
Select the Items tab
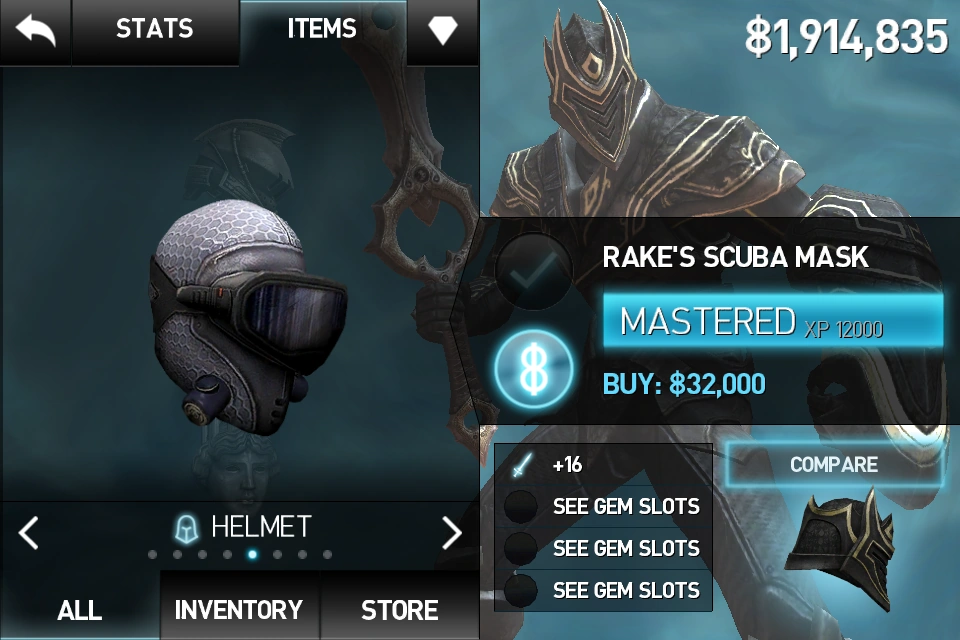(x=322, y=29)
